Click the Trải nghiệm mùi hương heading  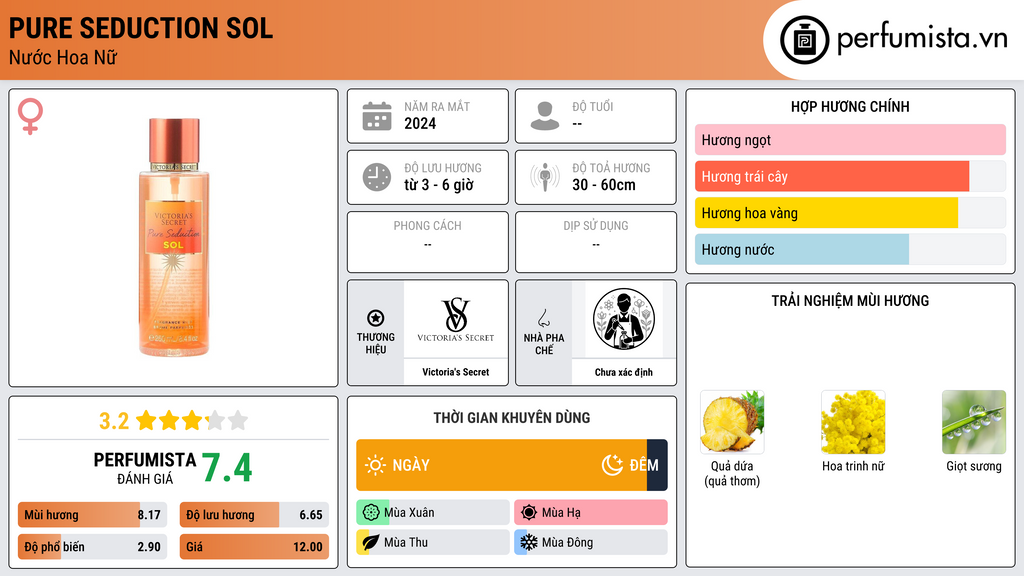tap(850, 300)
